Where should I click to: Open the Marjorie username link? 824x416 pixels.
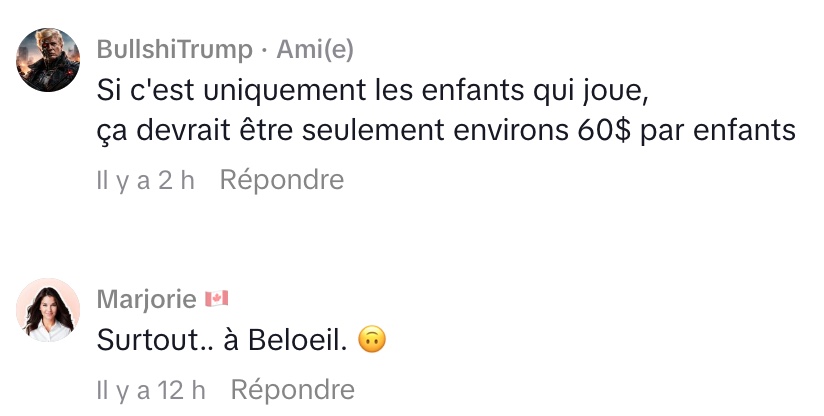click(x=145, y=299)
